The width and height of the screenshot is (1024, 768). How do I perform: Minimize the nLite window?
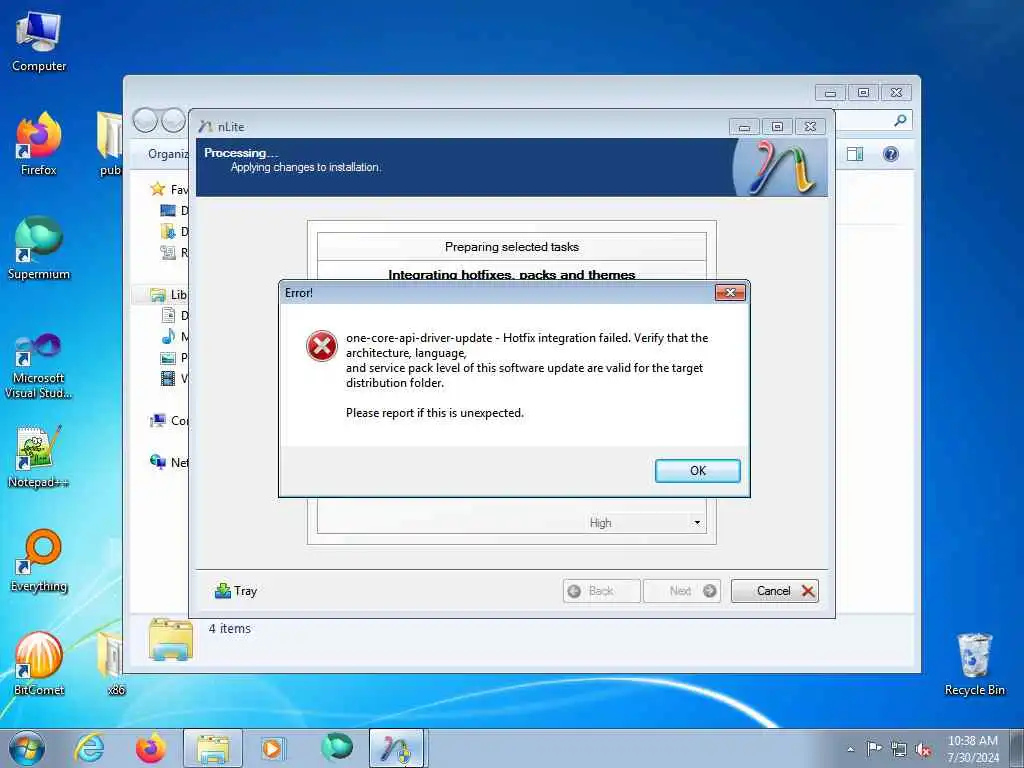744,127
